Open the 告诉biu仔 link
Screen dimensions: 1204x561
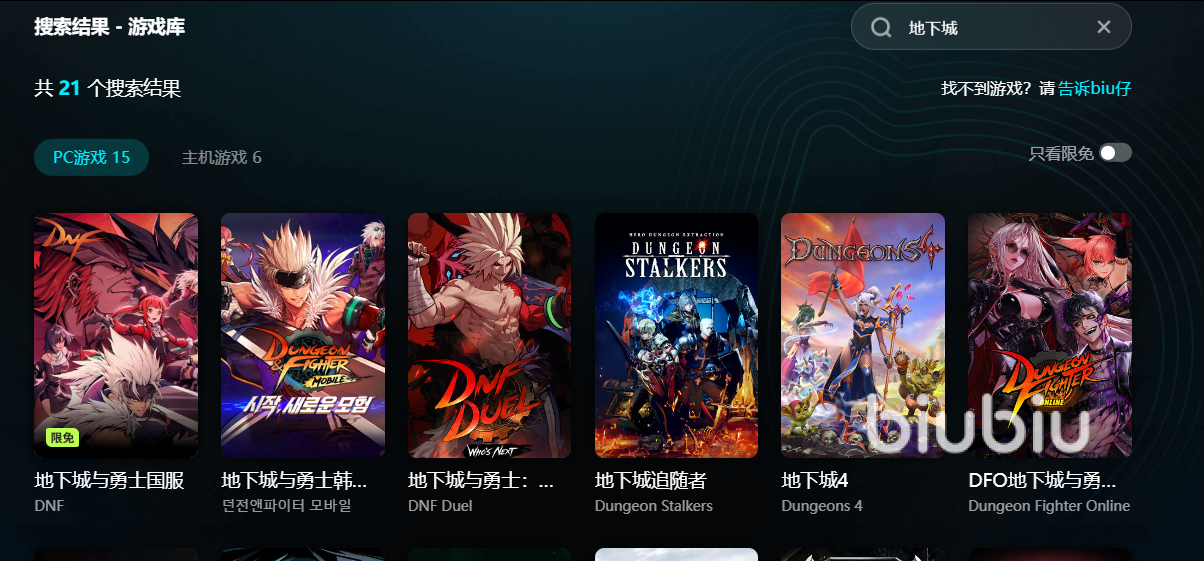(x=1095, y=88)
